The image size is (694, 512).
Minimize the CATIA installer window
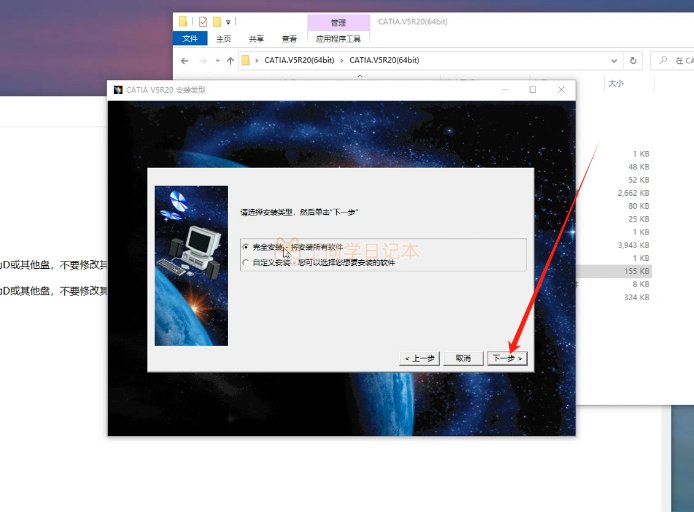pyautogui.click(x=505, y=90)
